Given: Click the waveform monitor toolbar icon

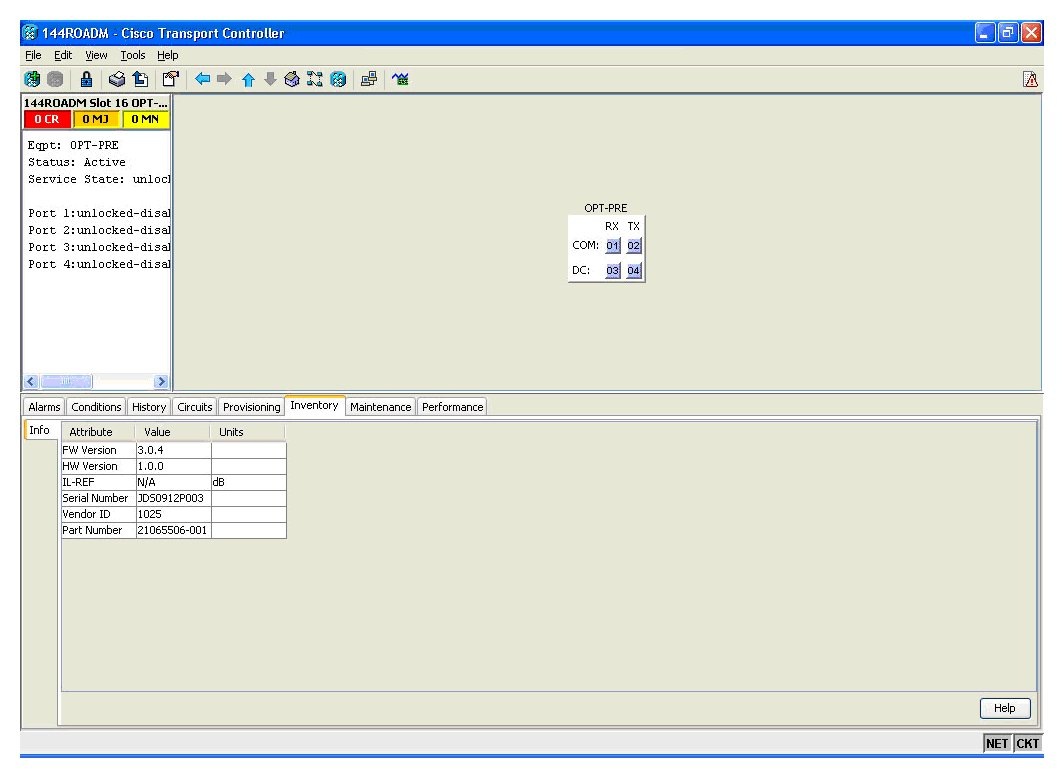Looking at the screenshot, I should [x=400, y=79].
